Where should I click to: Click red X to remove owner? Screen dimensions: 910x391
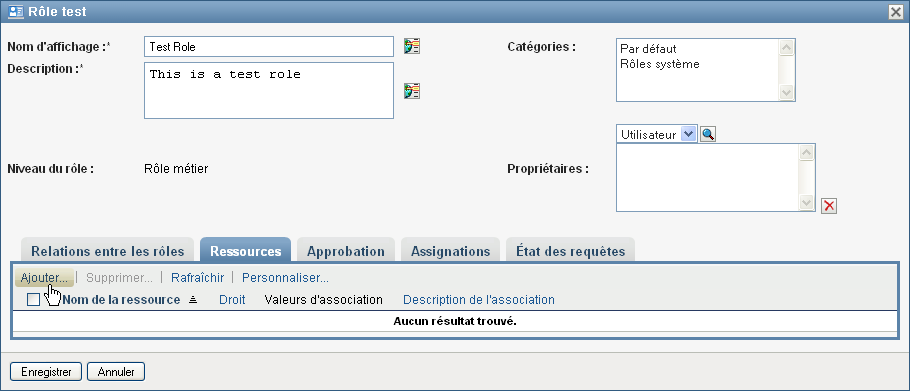(829, 206)
